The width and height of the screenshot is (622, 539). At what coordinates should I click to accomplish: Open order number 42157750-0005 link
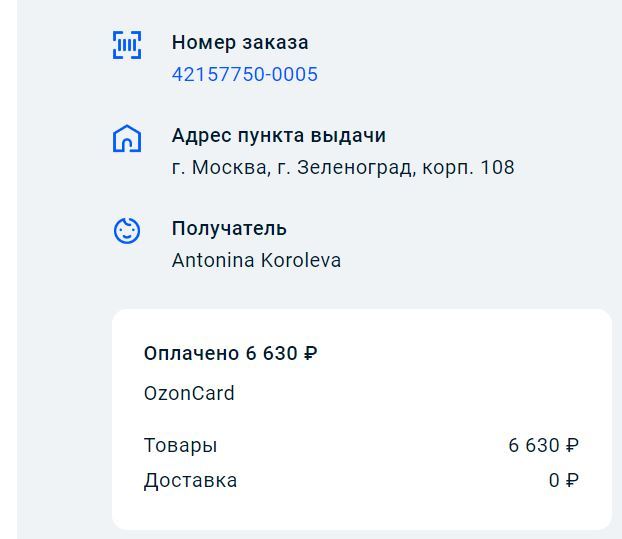[x=245, y=75]
